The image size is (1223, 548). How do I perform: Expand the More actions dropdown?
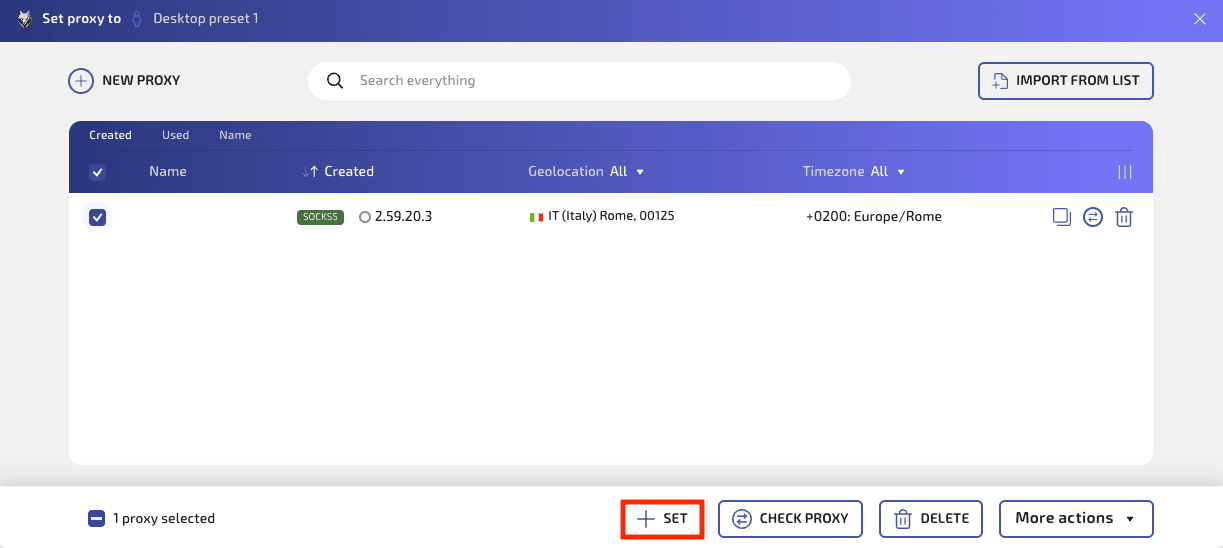tap(1076, 518)
